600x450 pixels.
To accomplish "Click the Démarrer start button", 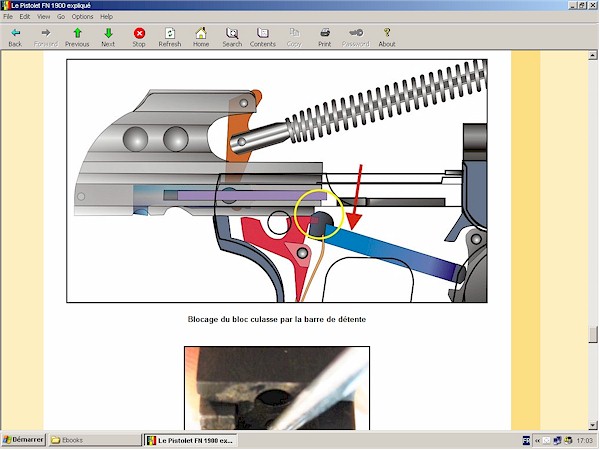I will click(24, 440).
